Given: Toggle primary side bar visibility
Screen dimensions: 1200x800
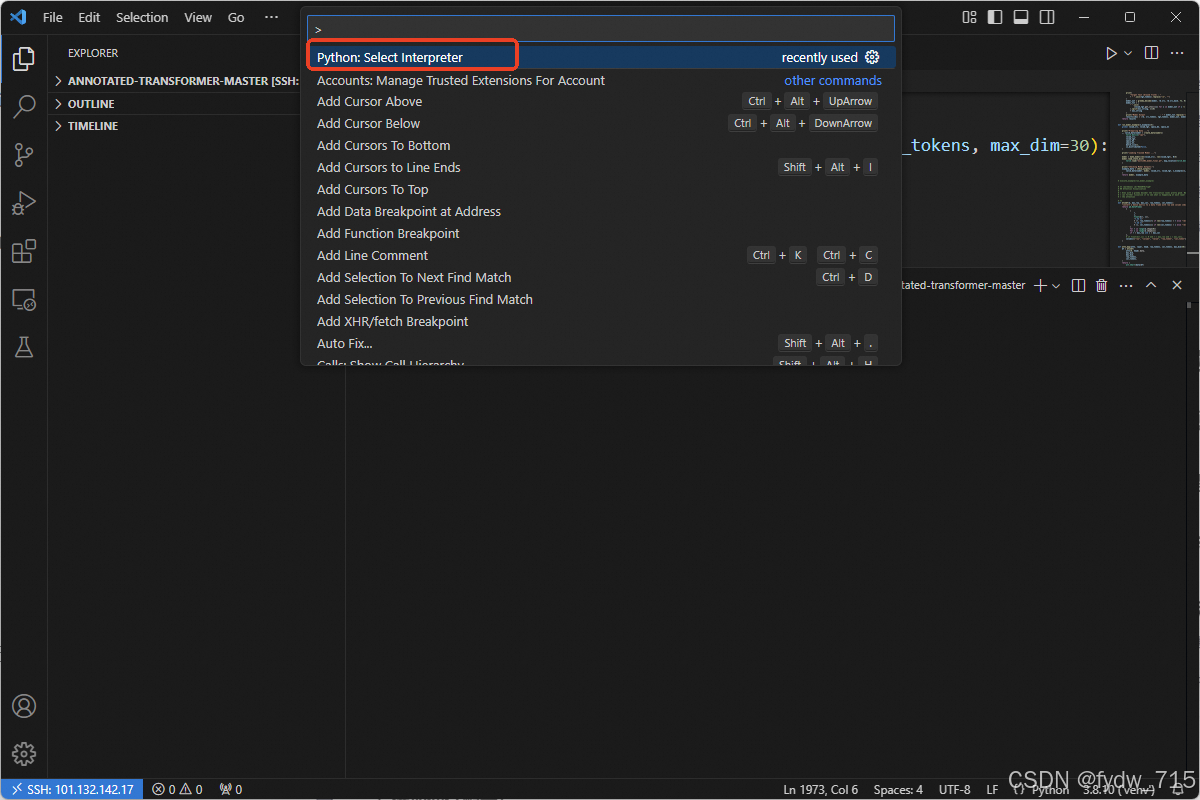Looking at the screenshot, I should [995, 17].
